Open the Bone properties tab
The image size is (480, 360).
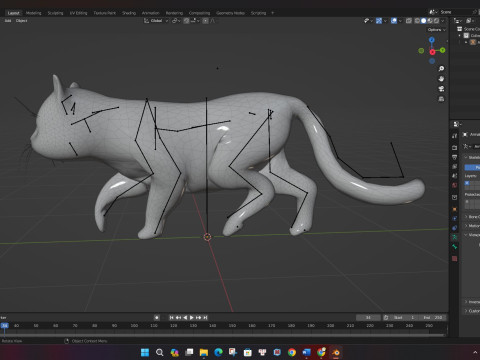455,247
